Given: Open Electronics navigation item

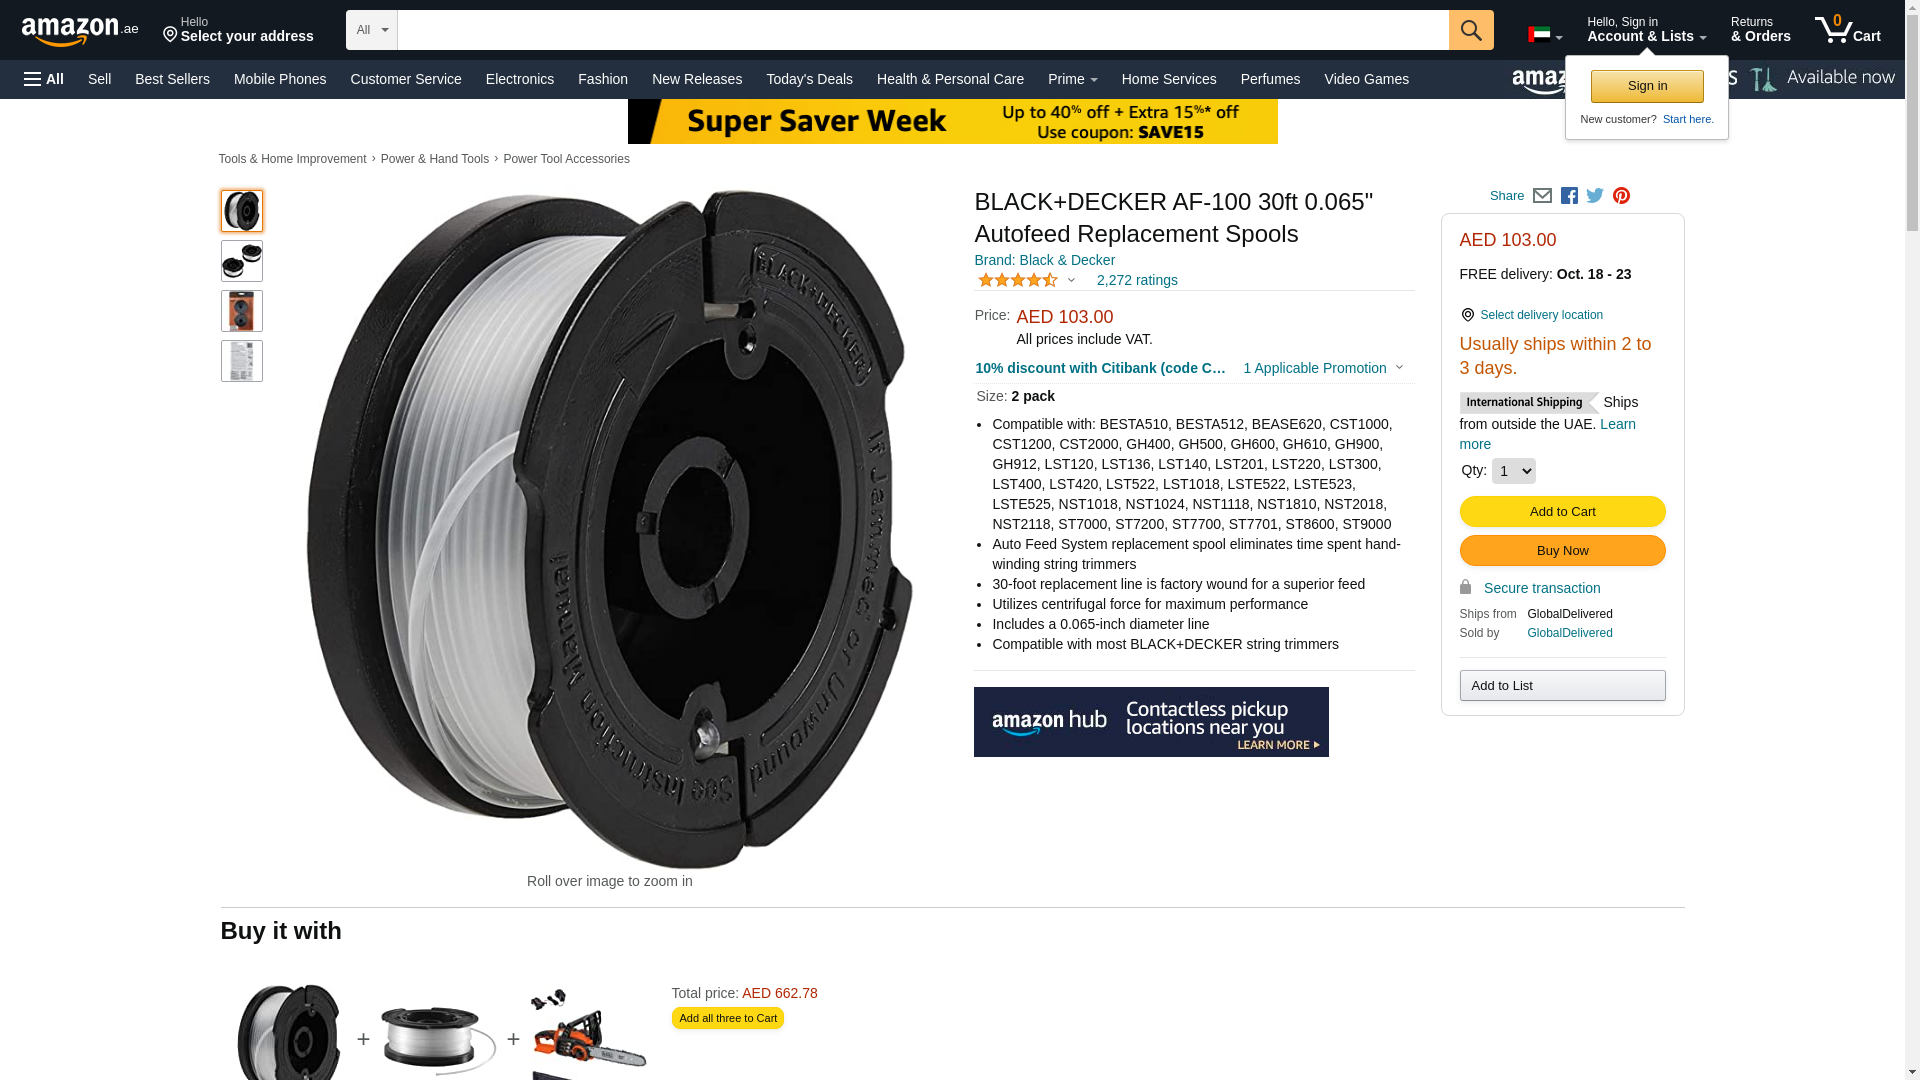Looking at the screenshot, I should coord(519,79).
